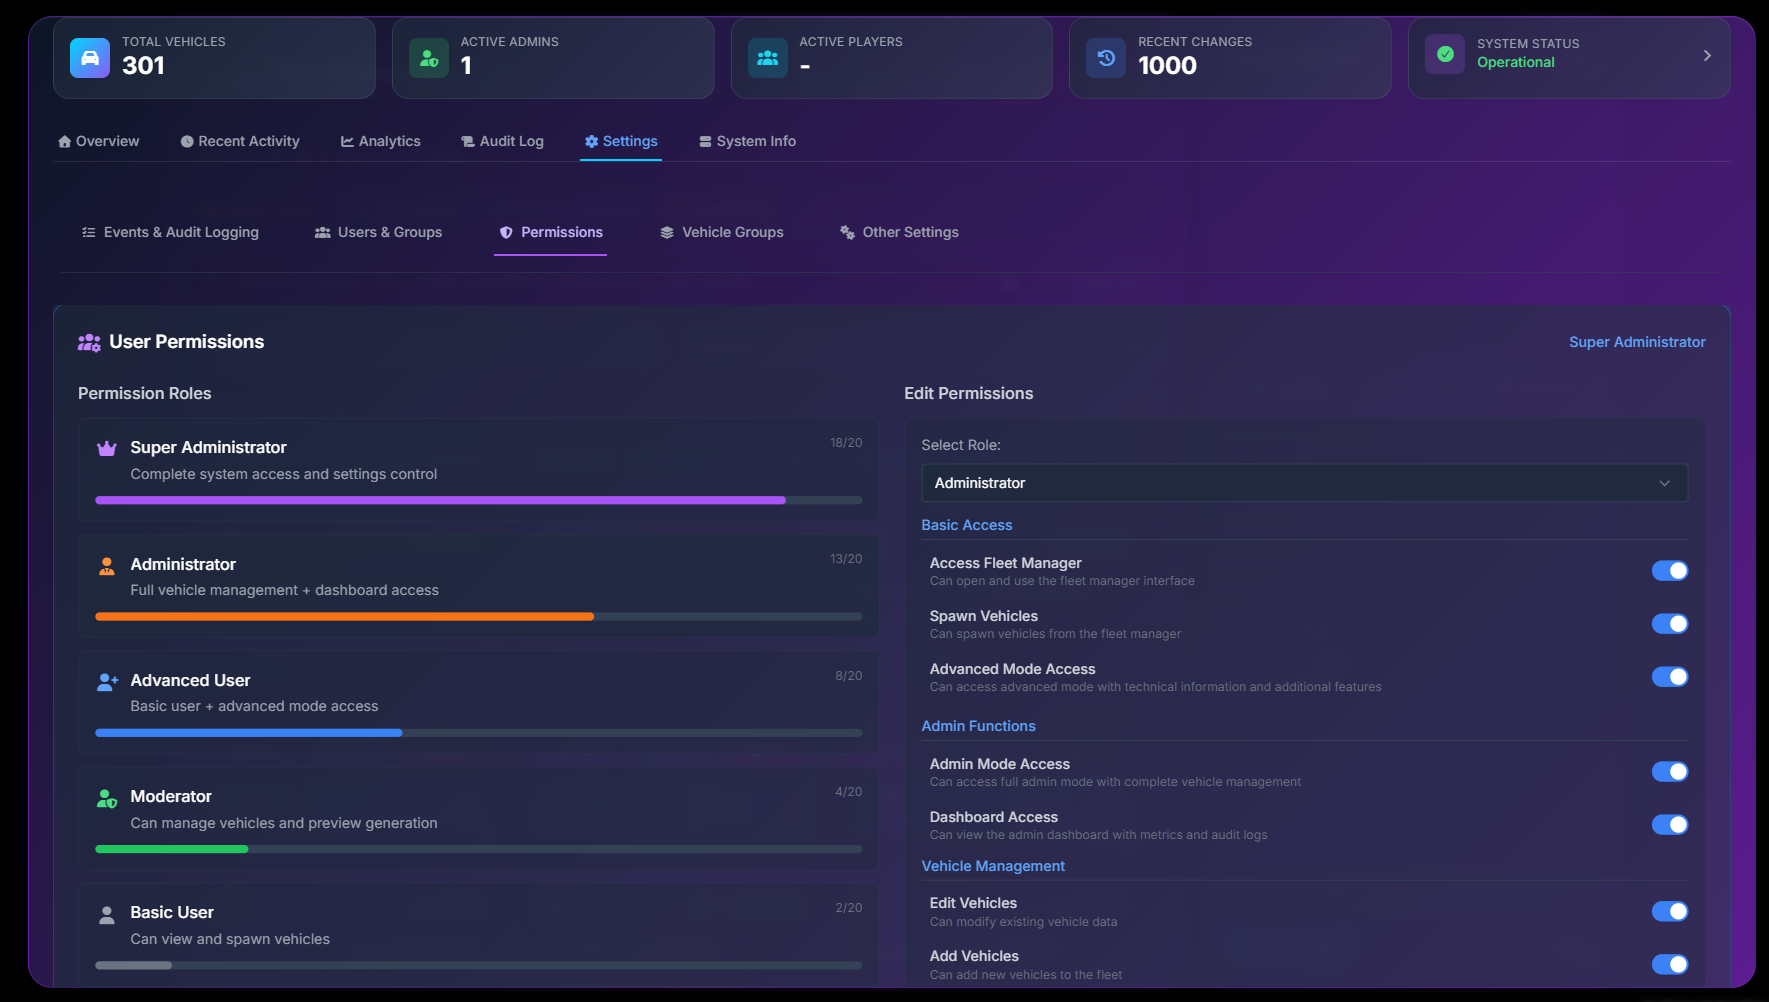The height and width of the screenshot is (1002, 1769).
Task: Click the green System Status checkmark icon
Action: (x=1445, y=54)
